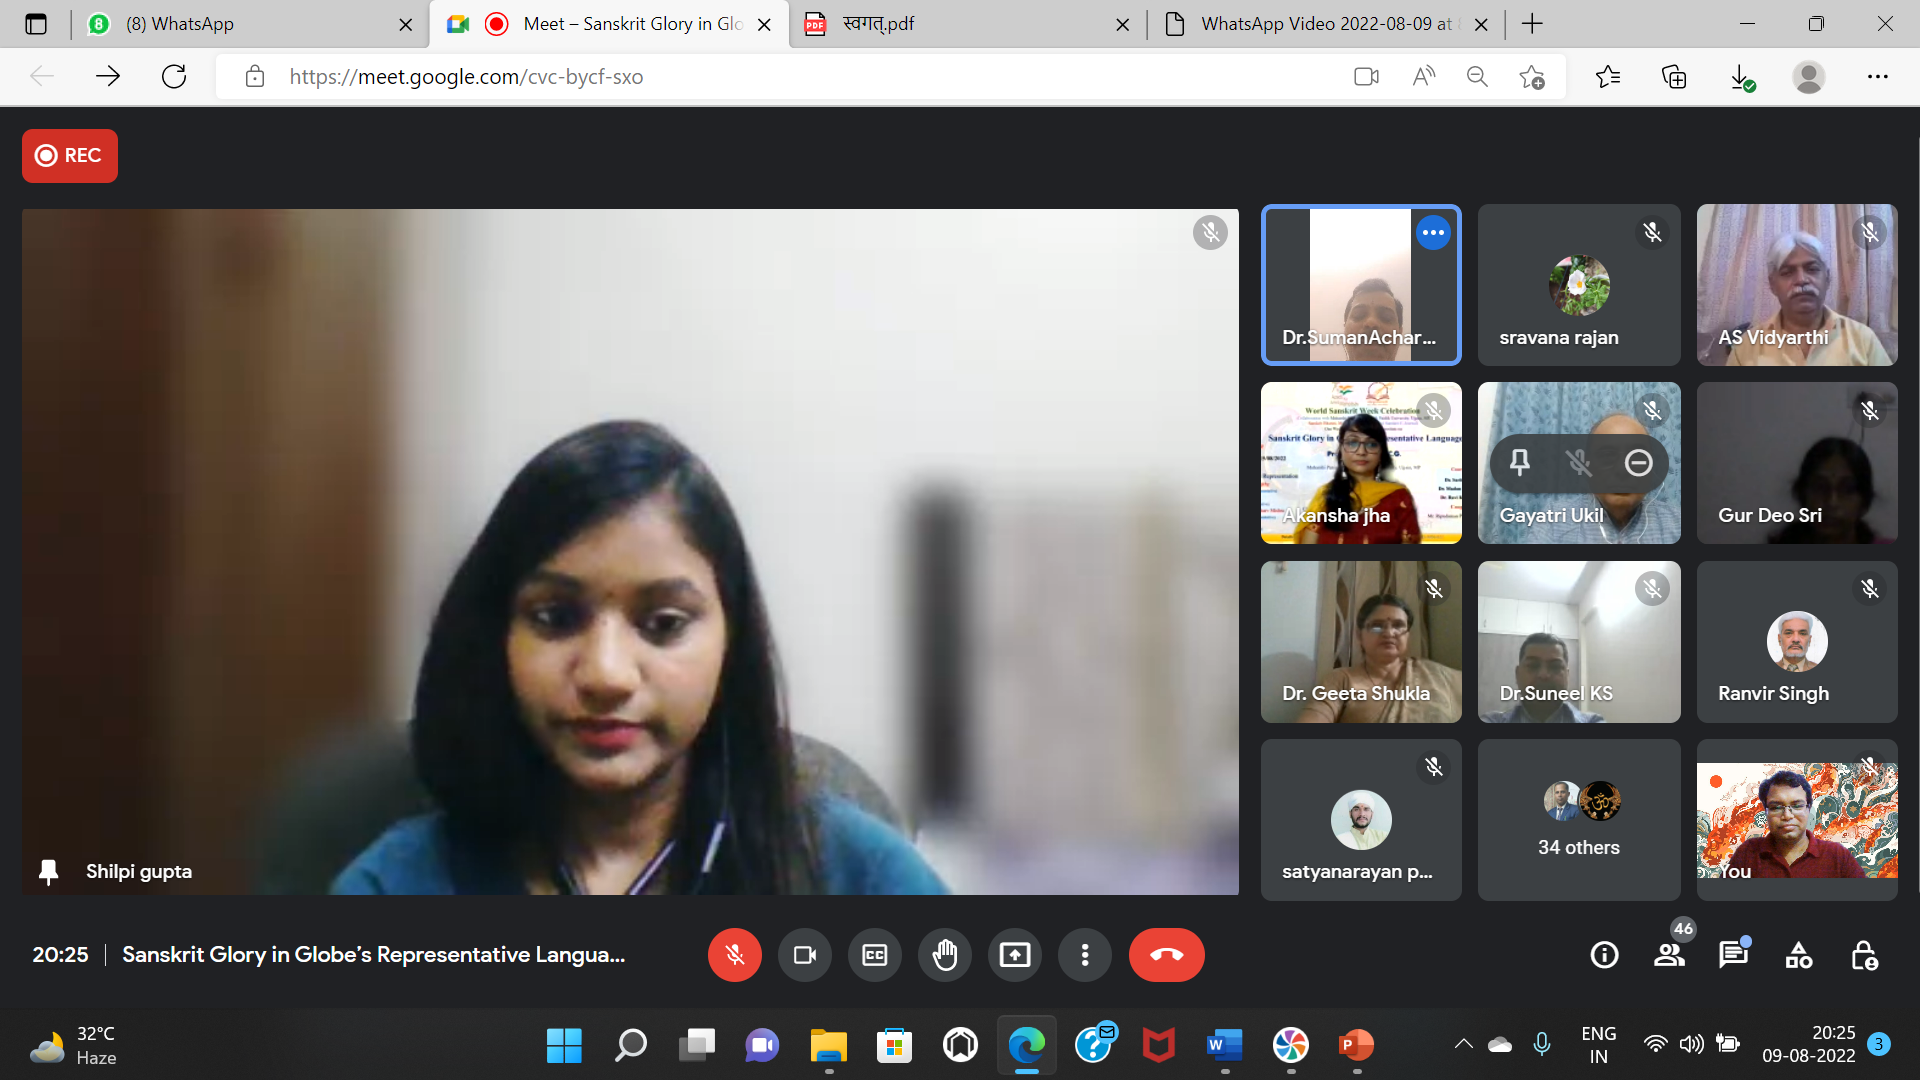Image resolution: width=1920 pixels, height=1080 pixels.
Task: Open host controls lock icon
Action: pyautogui.click(x=1863, y=955)
